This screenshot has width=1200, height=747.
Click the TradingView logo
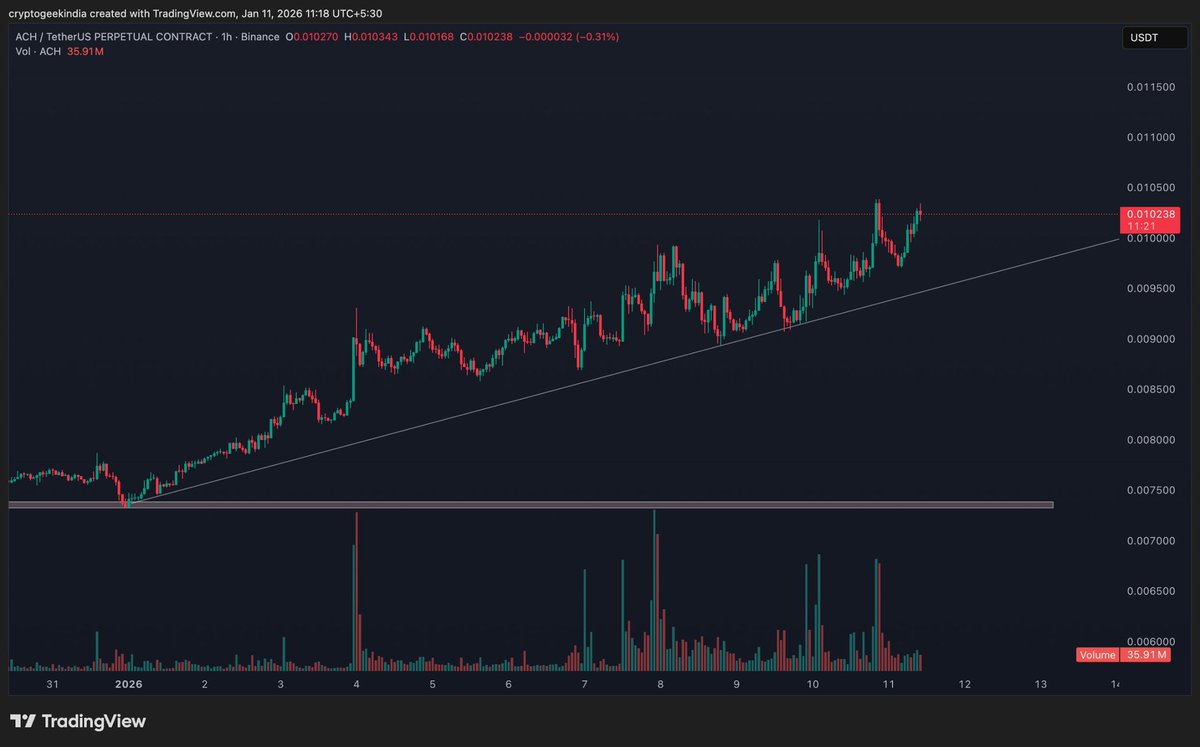78,721
